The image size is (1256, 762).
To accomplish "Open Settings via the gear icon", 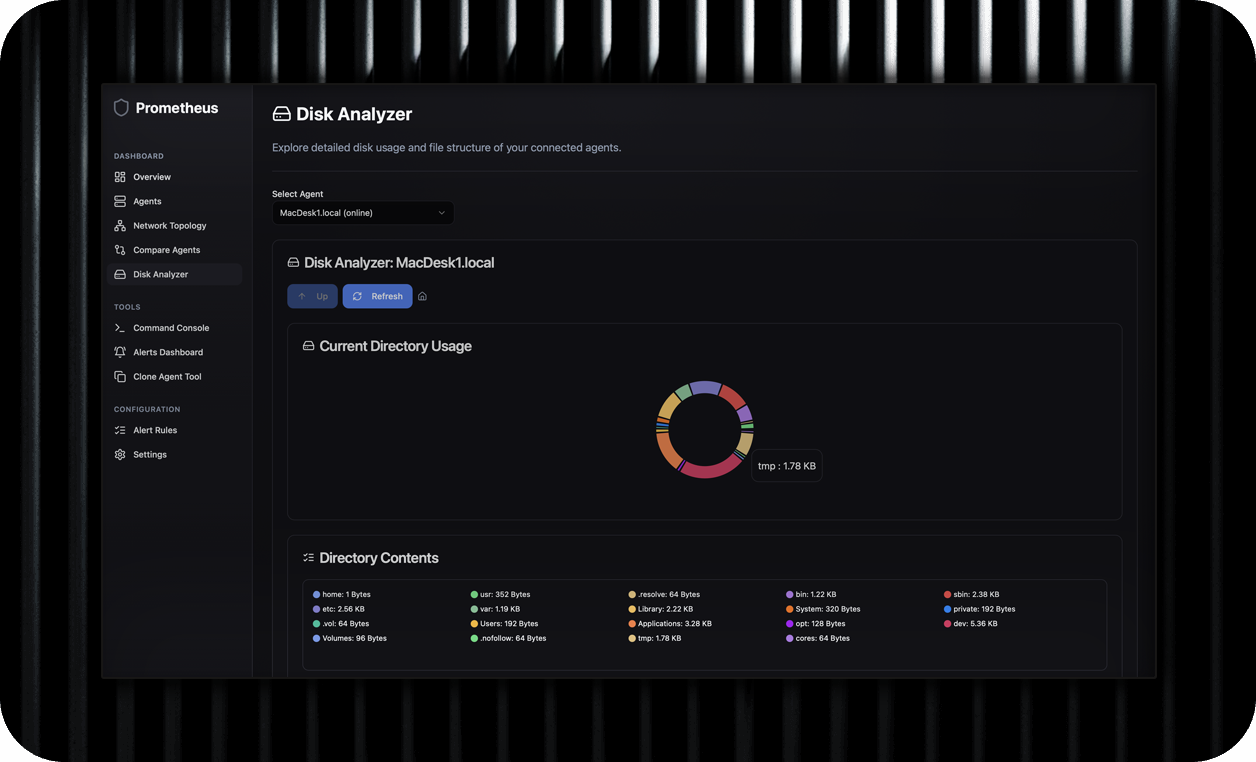I will coord(120,454).
